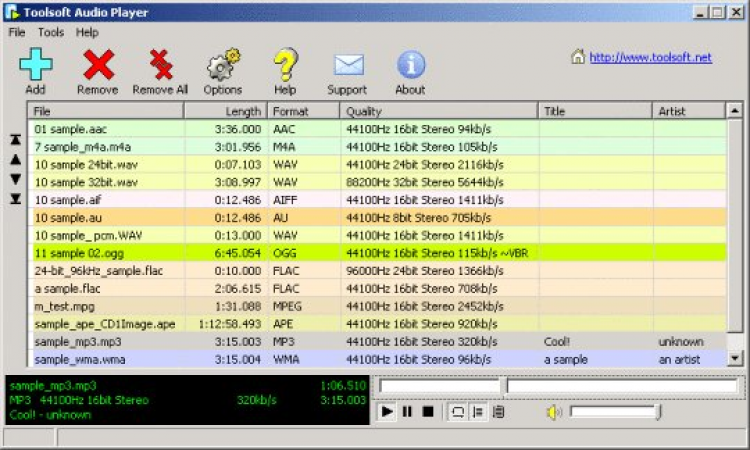Screen dimensions: 750x450
Task: Mute sound using the speaker icon
Action: click(553, 411)
